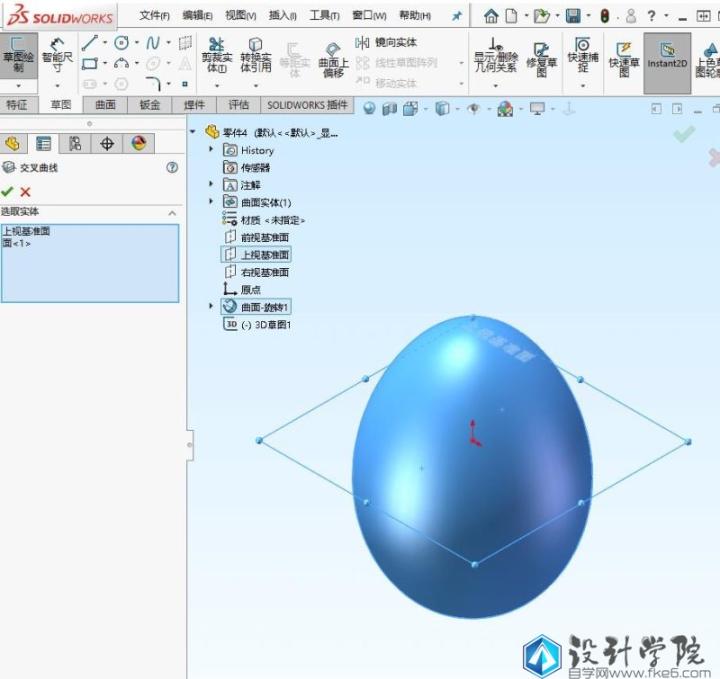Open the 视图(V) menu
720x679 pixels.
click(x=240, y=16)
